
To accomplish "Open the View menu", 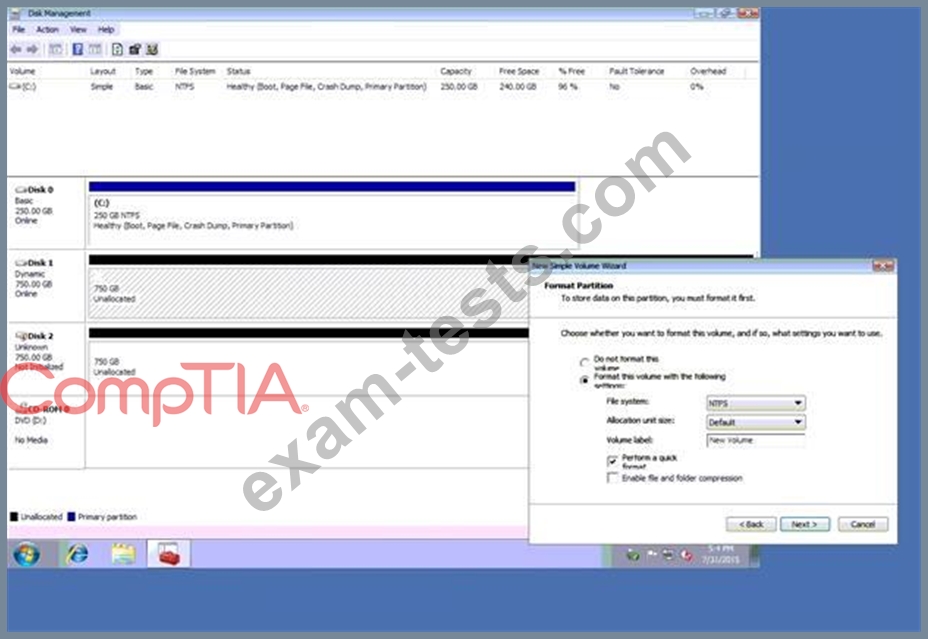I will pyautogui.click(x=78, y=30).
